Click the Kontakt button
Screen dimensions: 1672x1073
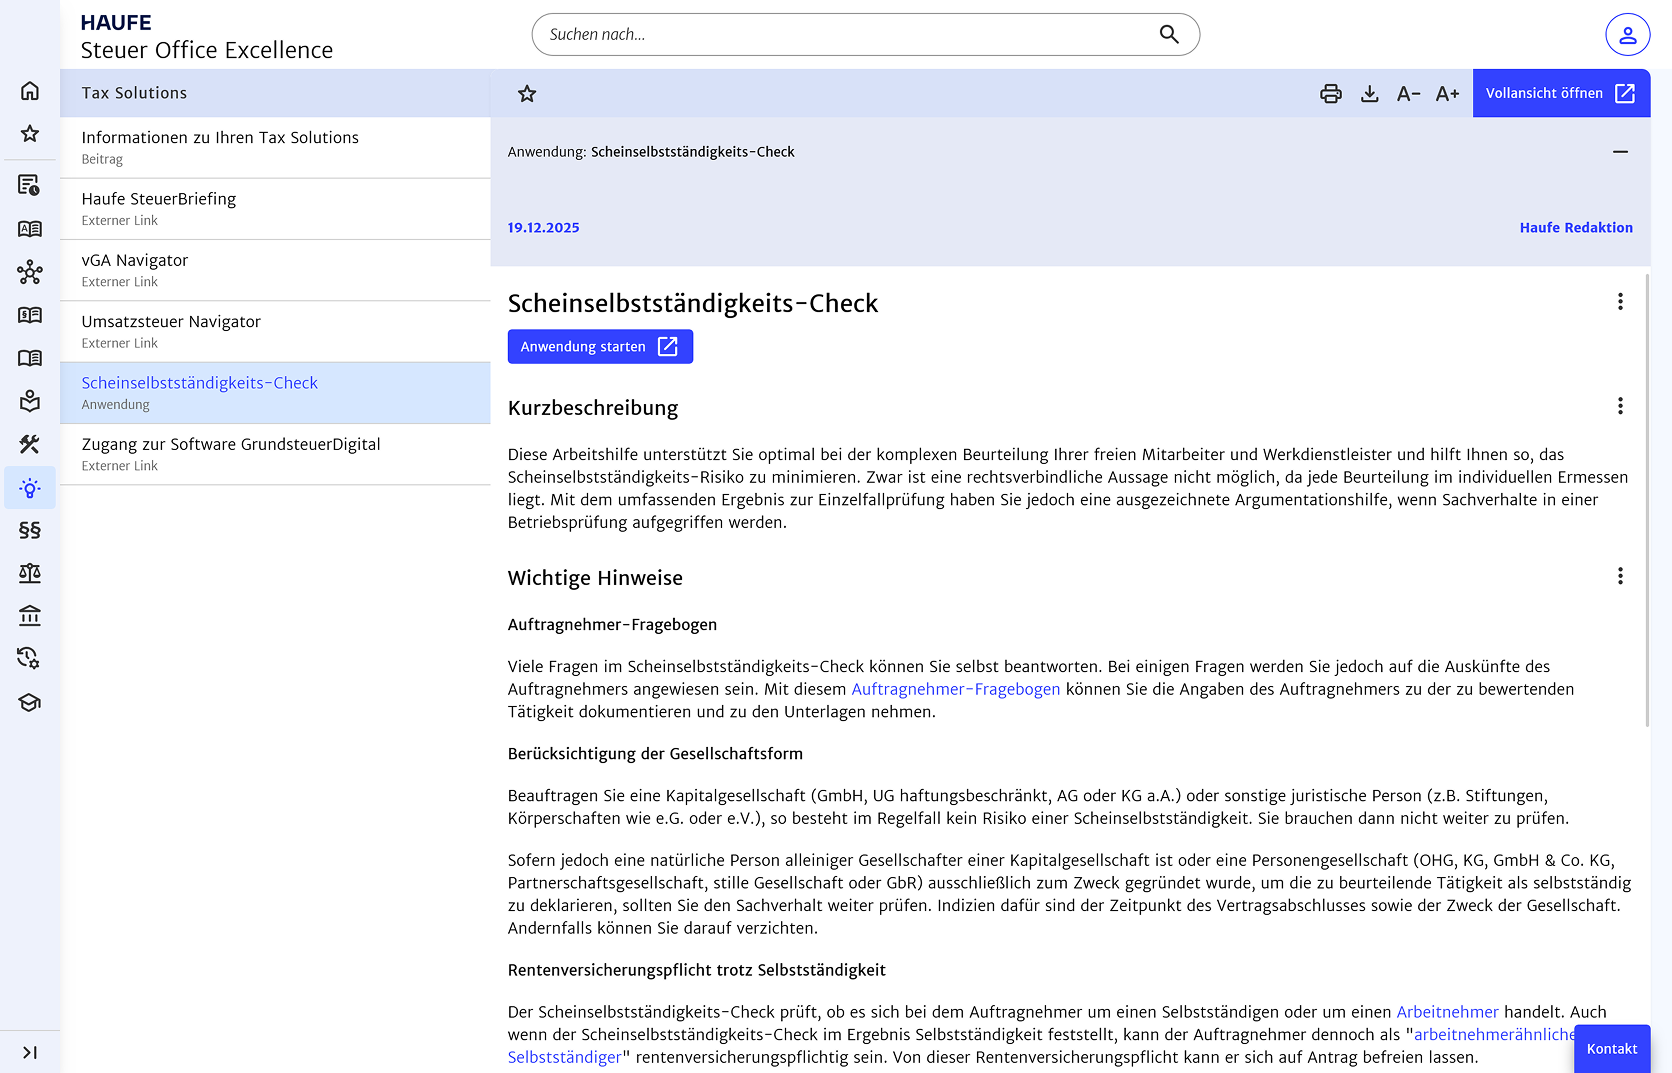(1612, 1049)
